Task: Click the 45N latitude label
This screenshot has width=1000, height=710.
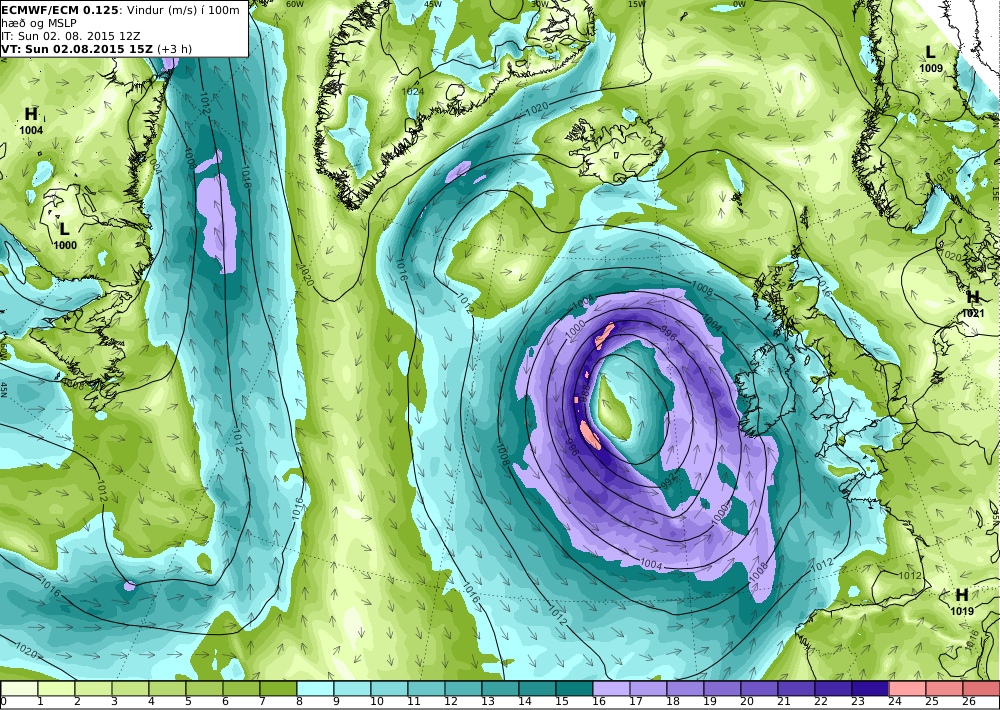Action: click(x=4, y=390)
